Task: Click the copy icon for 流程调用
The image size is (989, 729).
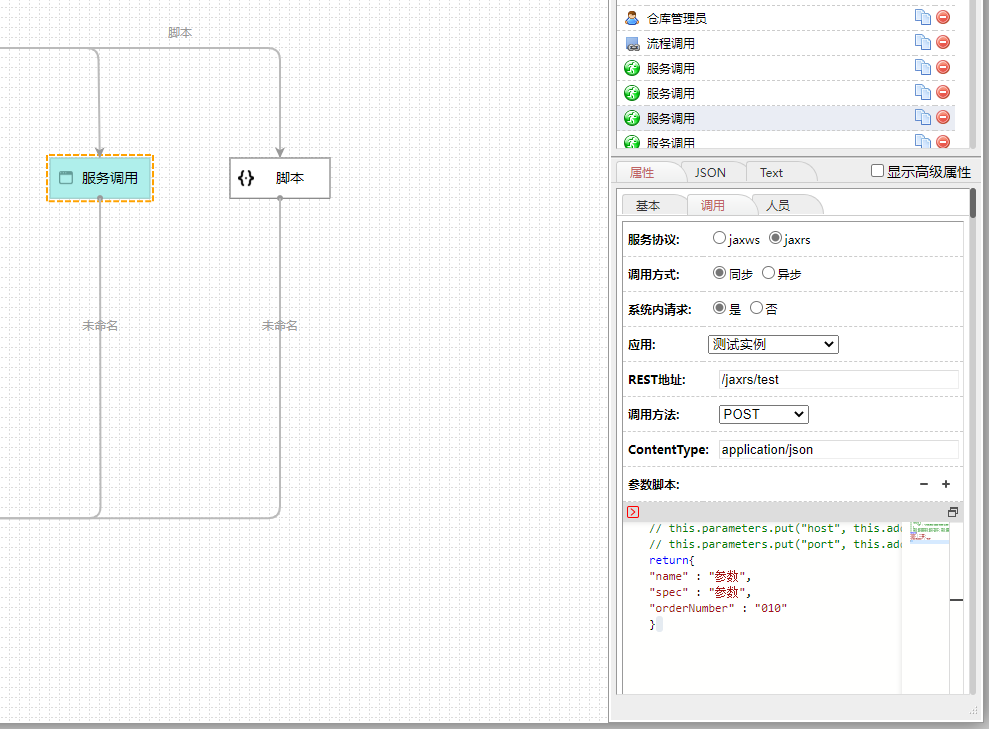Action: (x=922, y=42)
